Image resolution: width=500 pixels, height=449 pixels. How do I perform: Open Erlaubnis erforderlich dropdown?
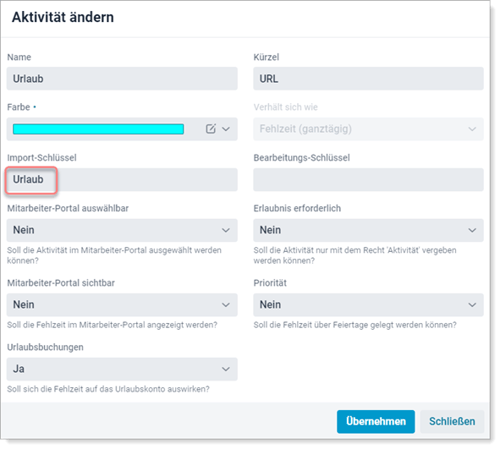[x=368, y=230]
